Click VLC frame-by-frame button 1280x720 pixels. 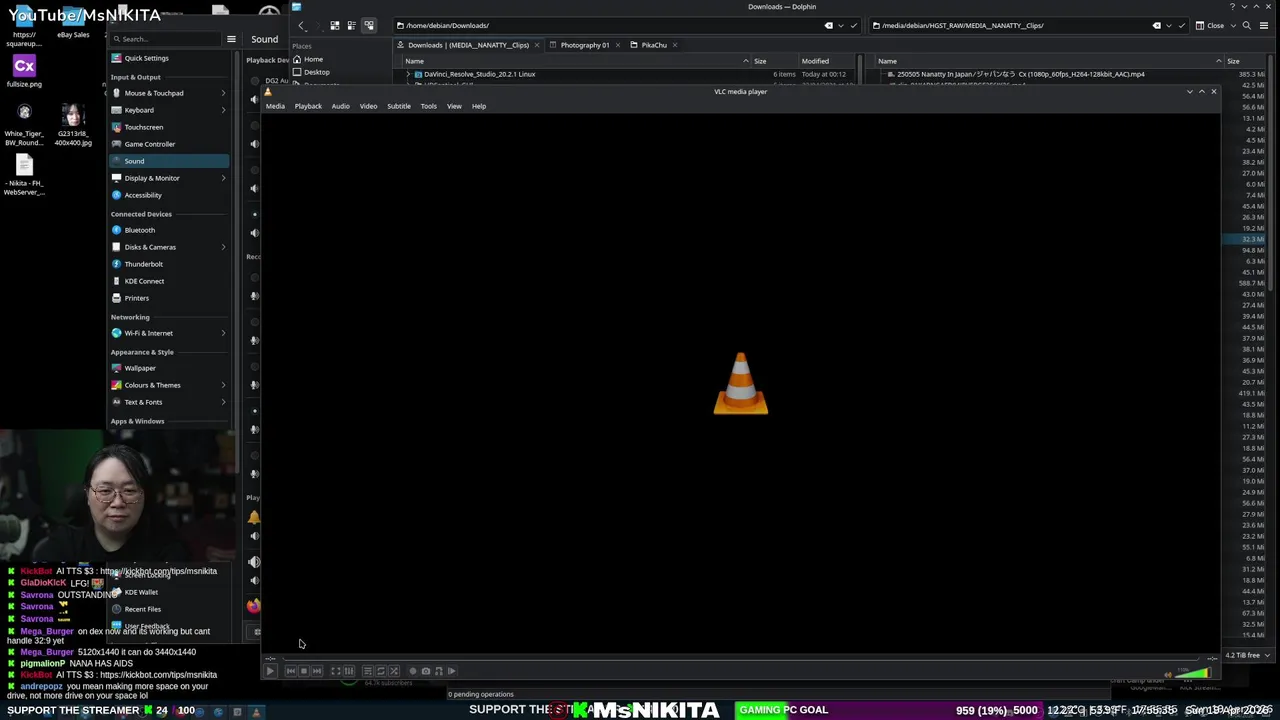tap(452, 671)
